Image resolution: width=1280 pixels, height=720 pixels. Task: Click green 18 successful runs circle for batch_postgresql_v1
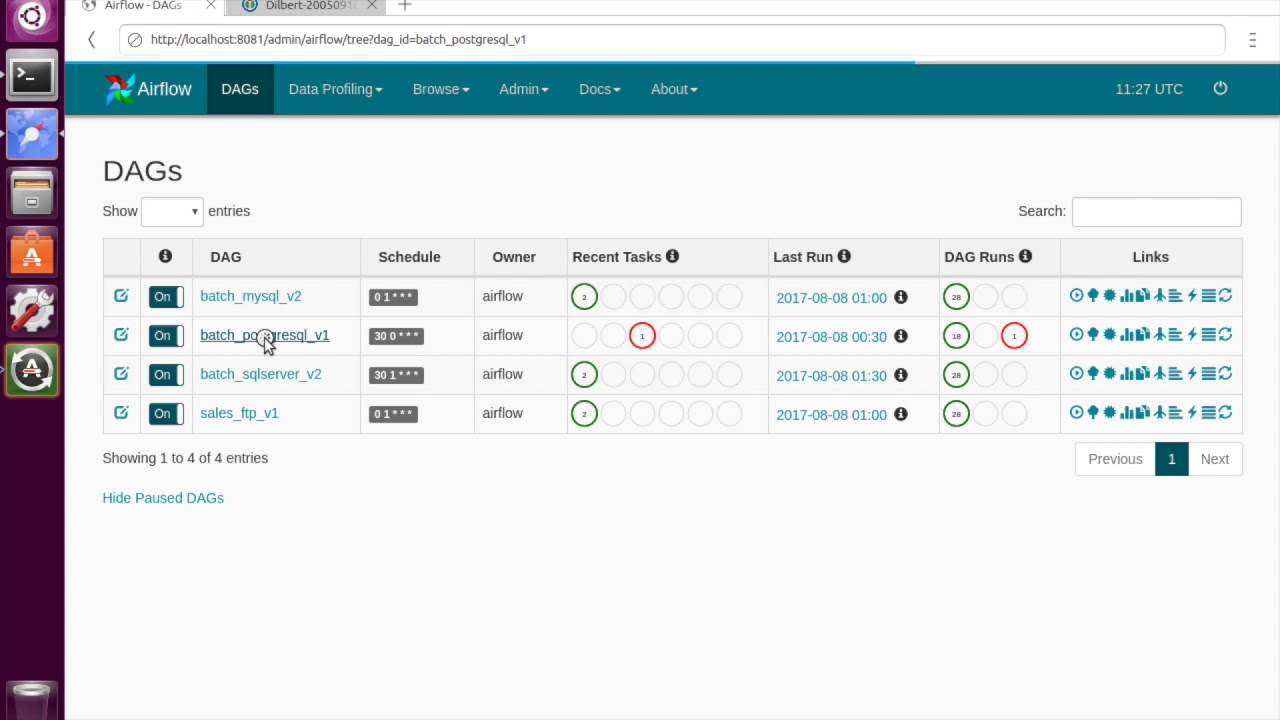pos(956,336)
